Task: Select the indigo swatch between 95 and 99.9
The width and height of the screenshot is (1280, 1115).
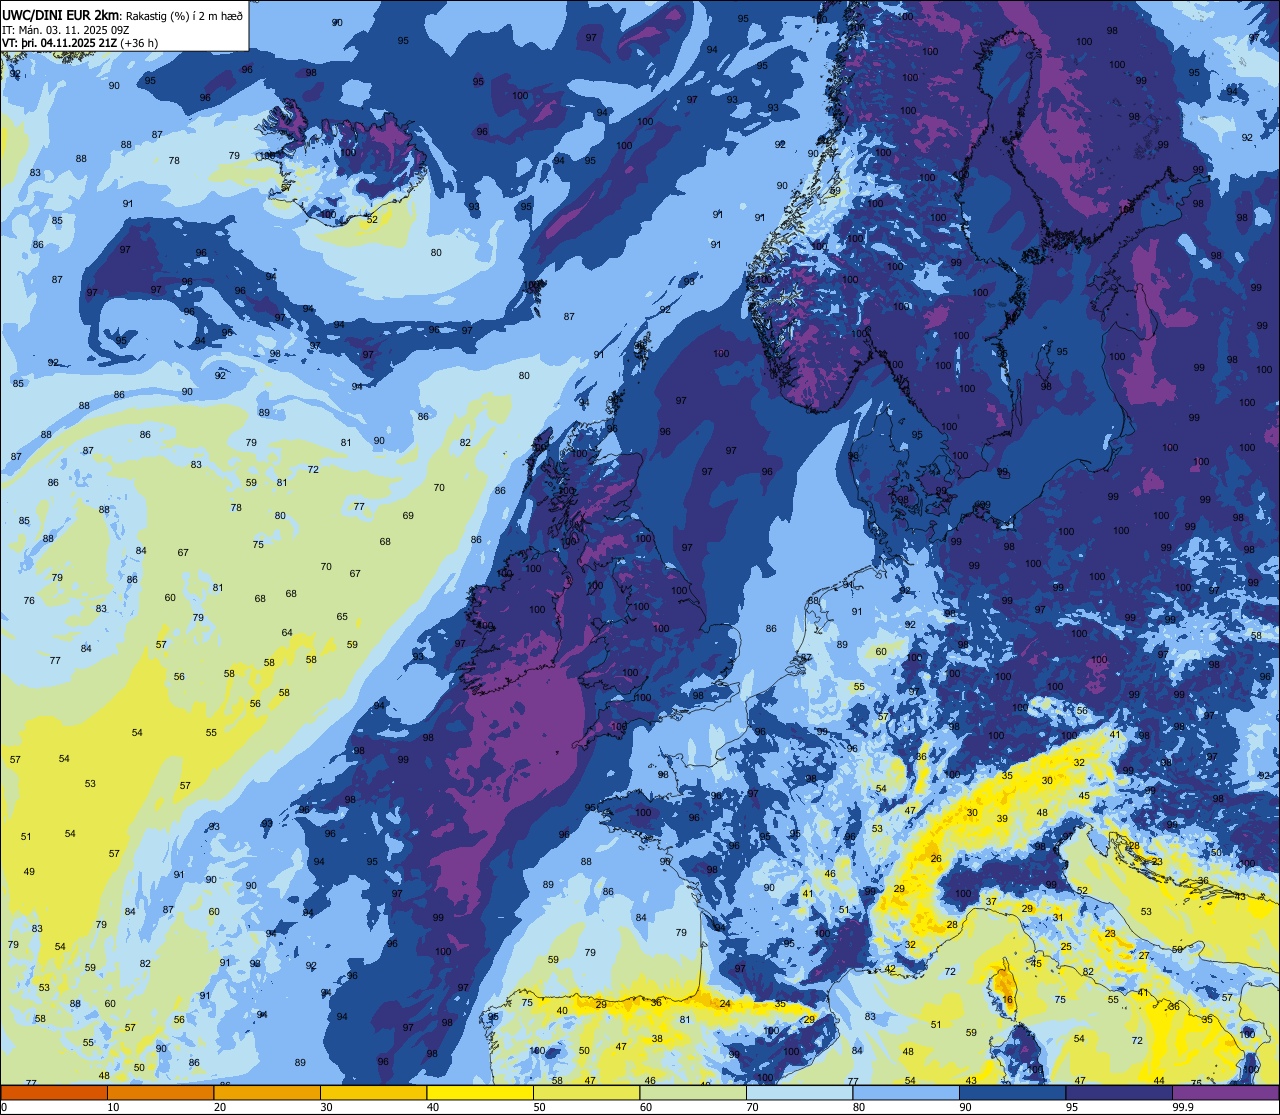Action: coord(1119,1092)
